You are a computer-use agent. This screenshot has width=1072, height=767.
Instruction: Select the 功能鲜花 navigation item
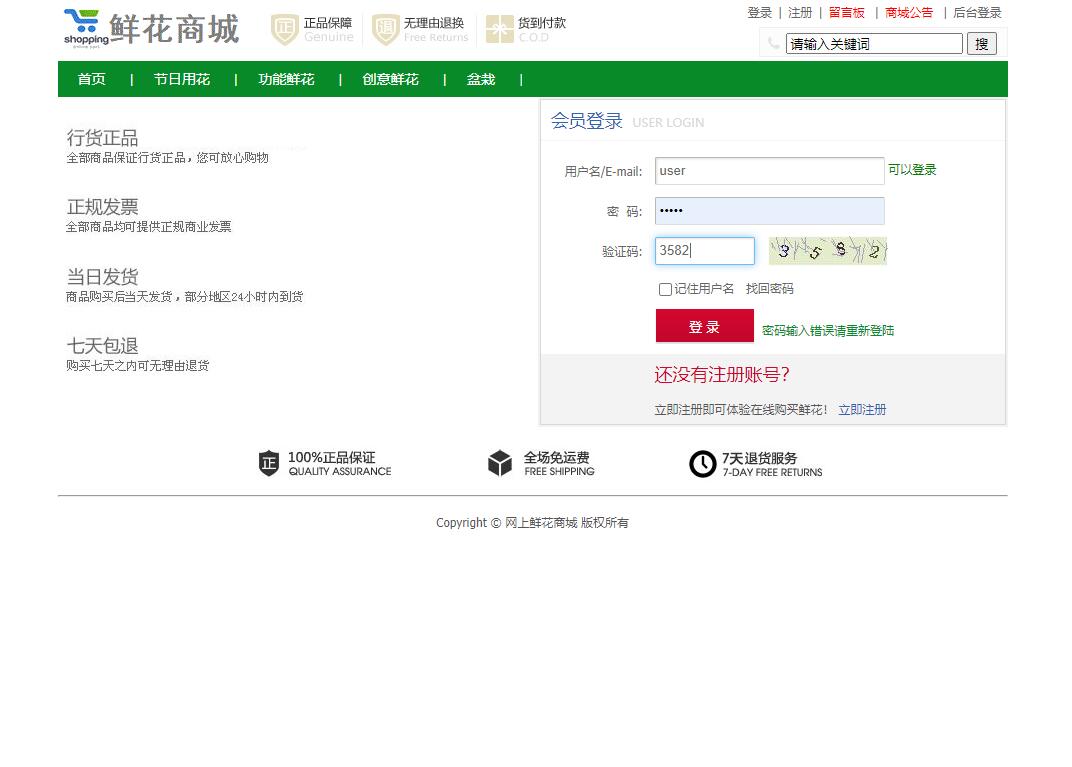pyautogui.click(x=286, y=79)
